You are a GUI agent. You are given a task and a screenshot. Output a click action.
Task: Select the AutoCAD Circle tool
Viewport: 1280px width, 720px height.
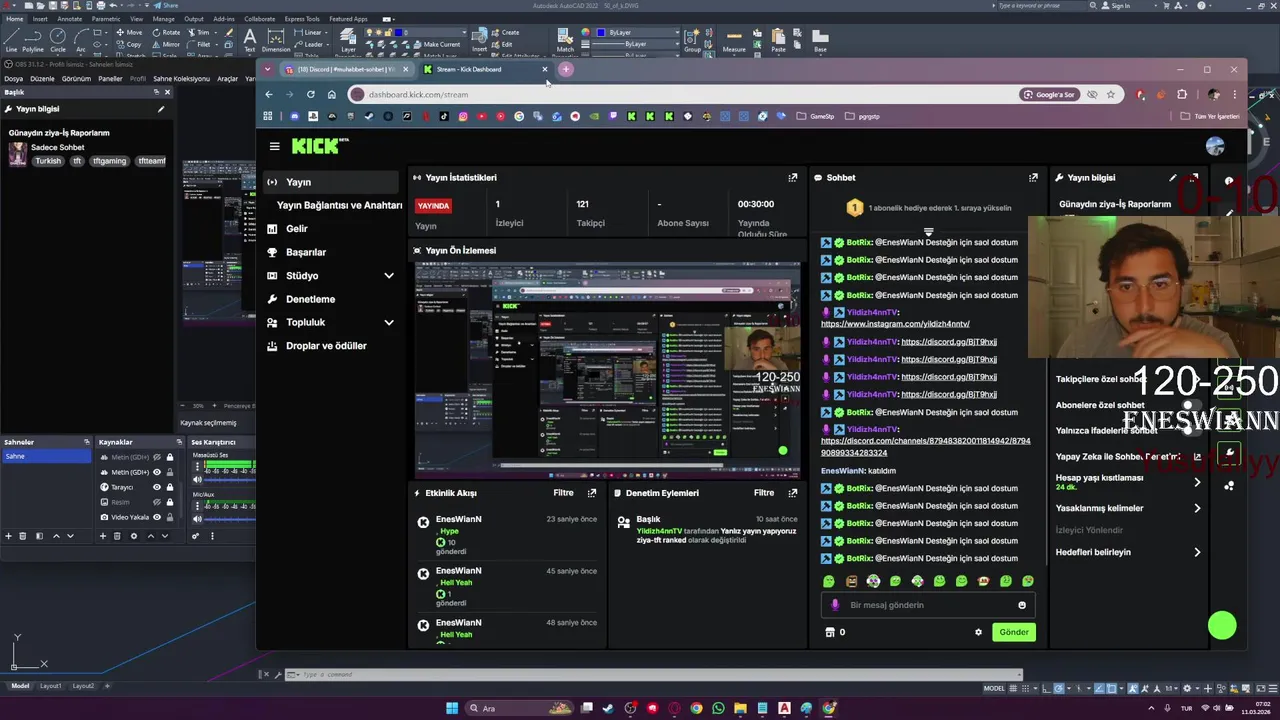click(58, 40)
